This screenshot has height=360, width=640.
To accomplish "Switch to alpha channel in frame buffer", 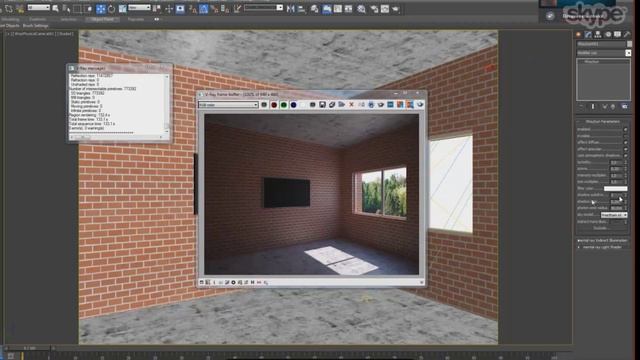I will click(x=303, y=105).
